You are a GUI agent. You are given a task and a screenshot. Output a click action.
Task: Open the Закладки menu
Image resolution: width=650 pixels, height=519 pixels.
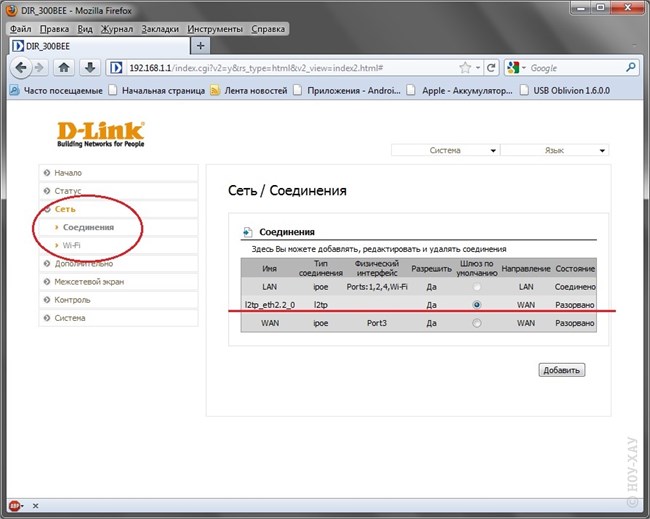tap(160, 29)
